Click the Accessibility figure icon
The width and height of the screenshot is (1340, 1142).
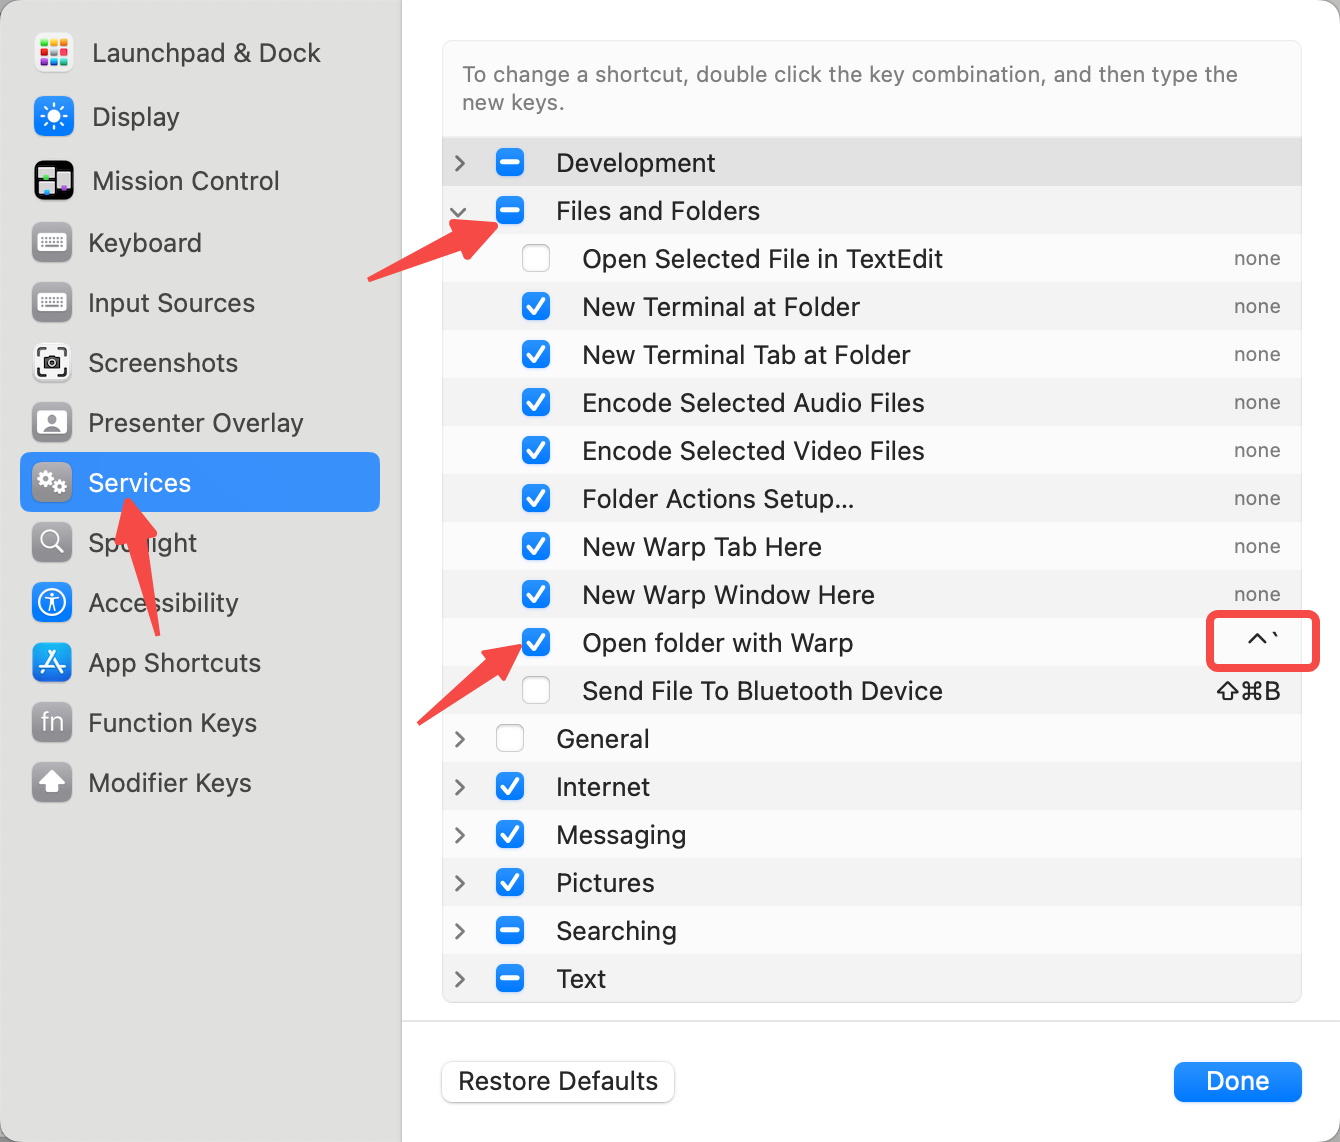[52, 602]
